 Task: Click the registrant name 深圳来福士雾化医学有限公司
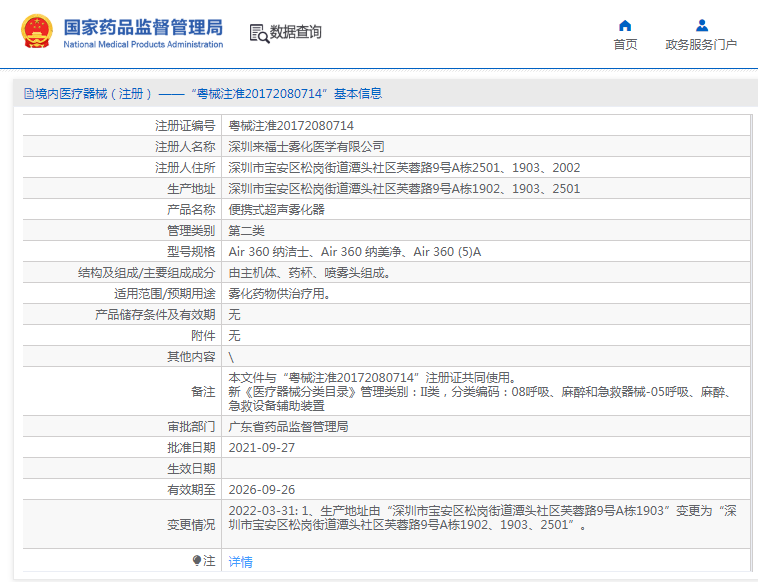click(x=306, y=147)
